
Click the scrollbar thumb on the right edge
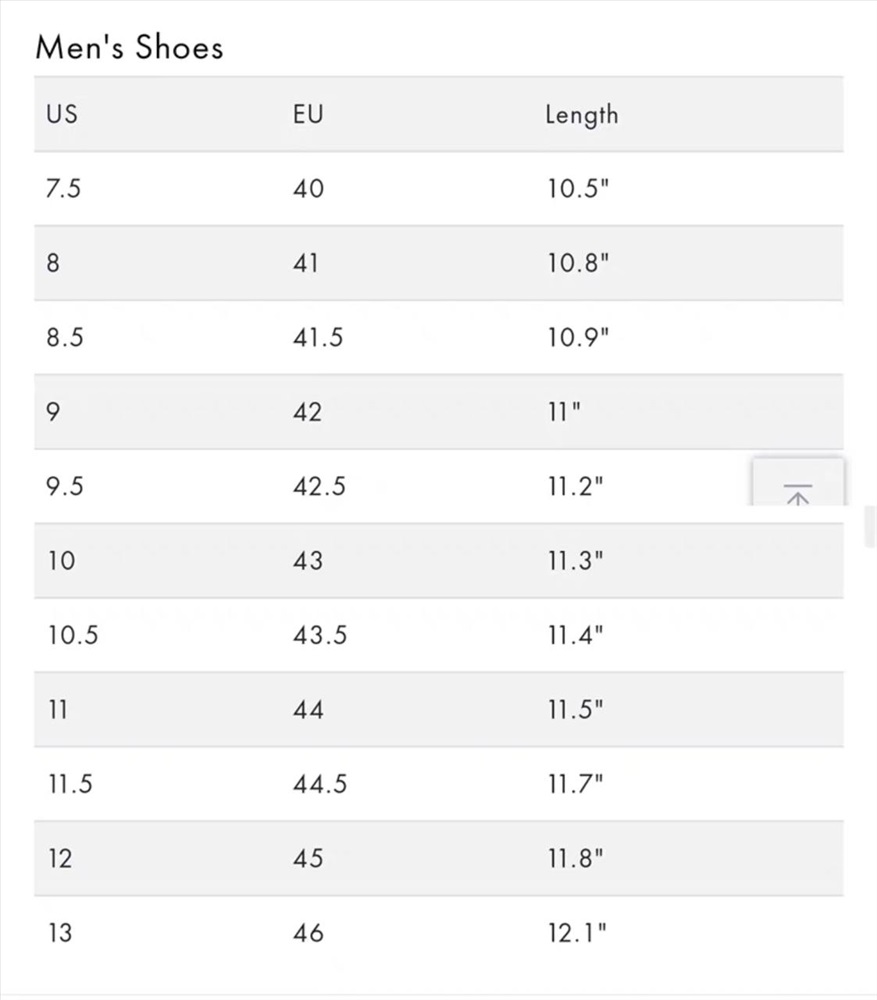coord(870,526)
